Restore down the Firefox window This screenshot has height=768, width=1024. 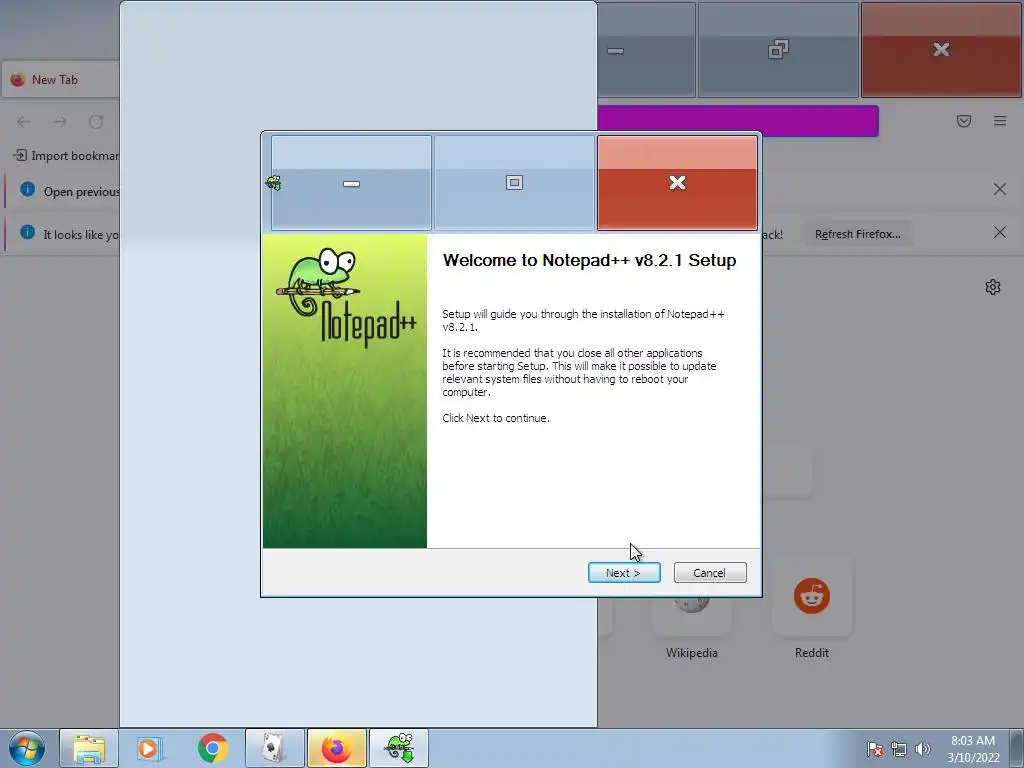coord(778,50)
